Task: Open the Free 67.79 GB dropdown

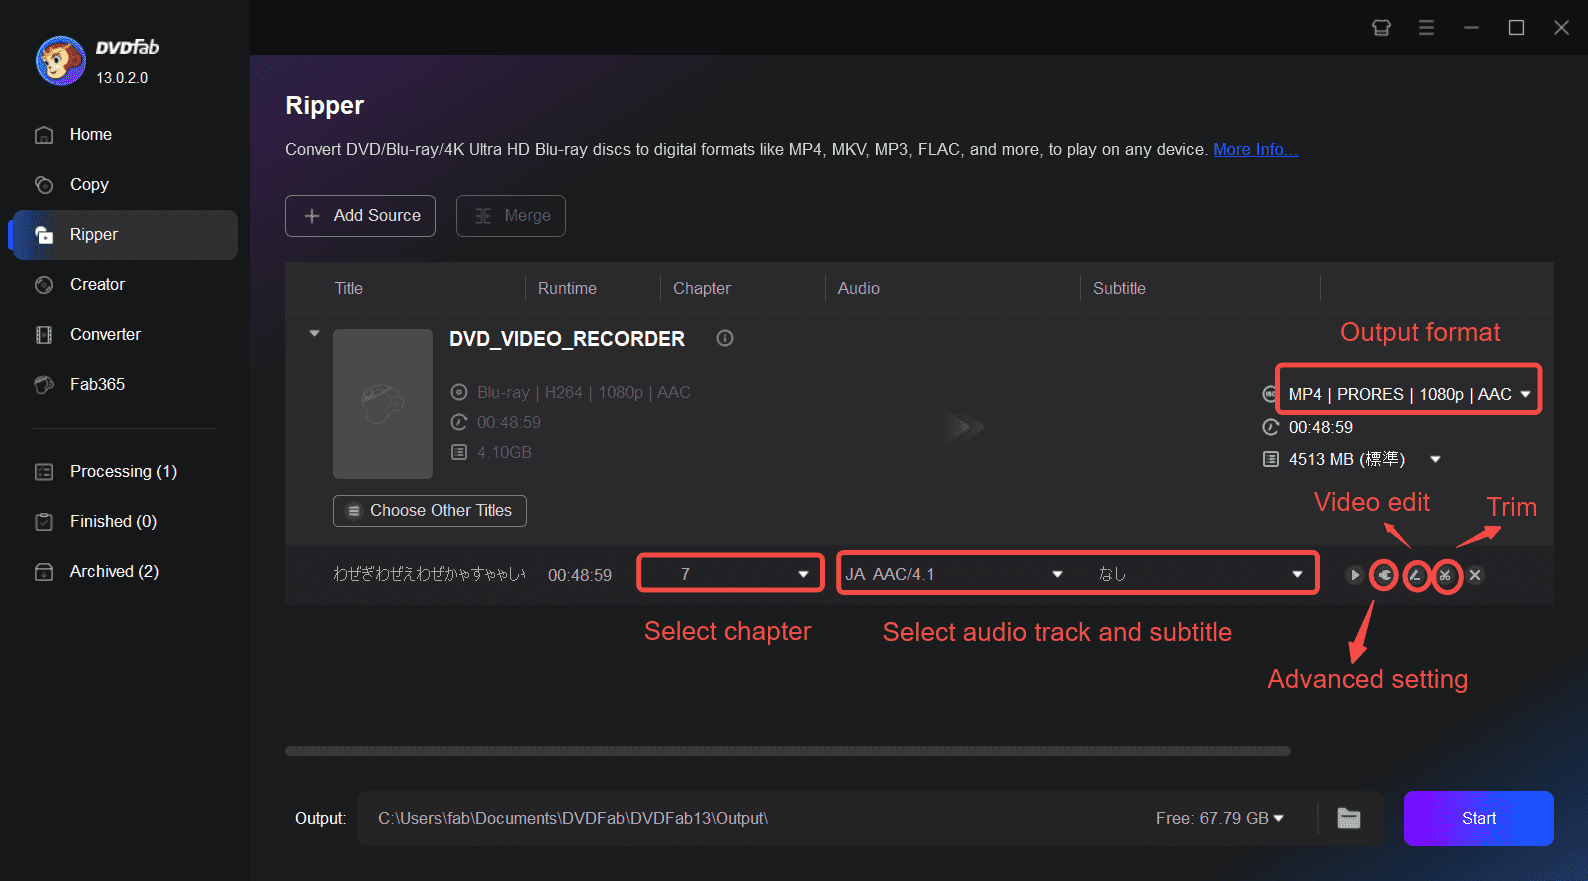Action: [1220, 818]
